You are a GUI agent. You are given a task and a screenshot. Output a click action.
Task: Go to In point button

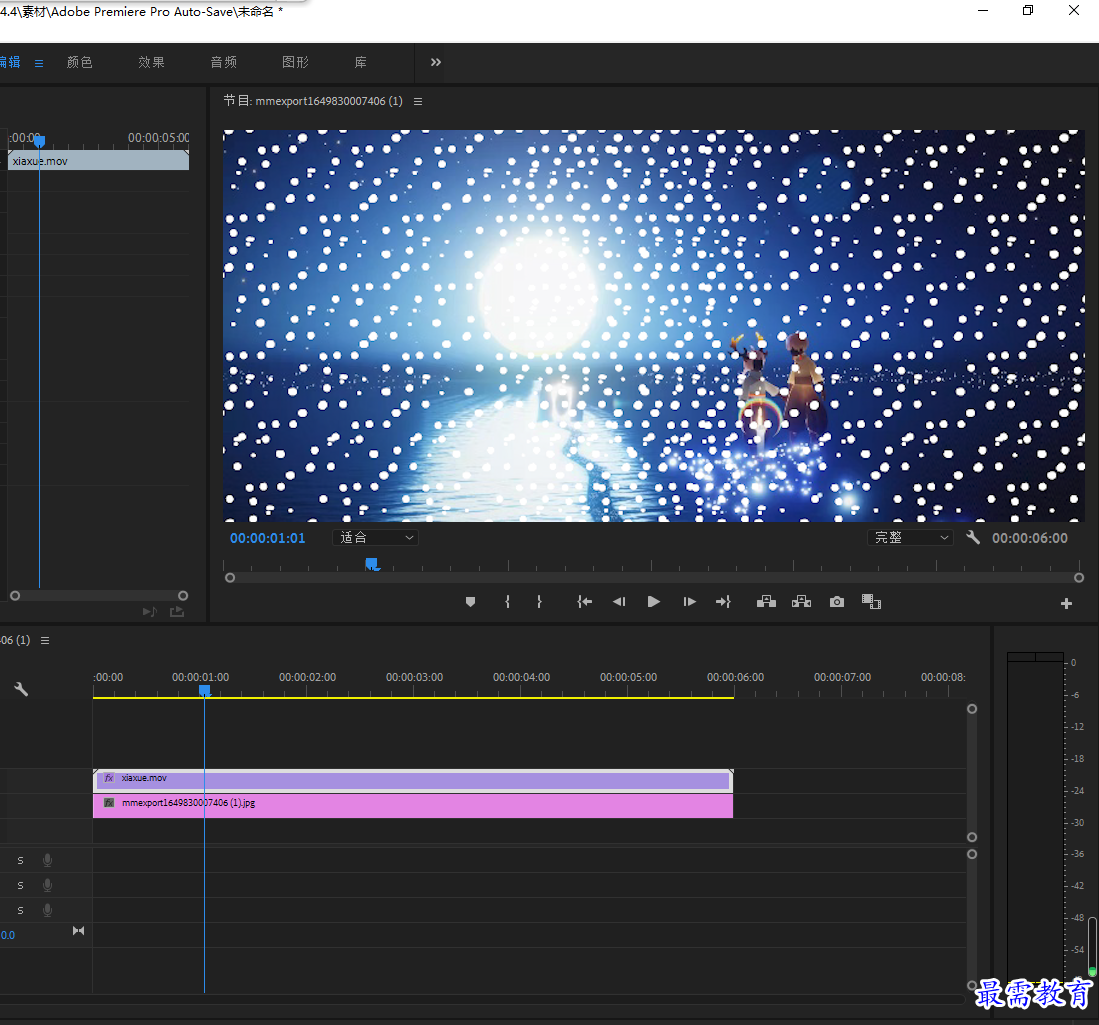(584, 602)
